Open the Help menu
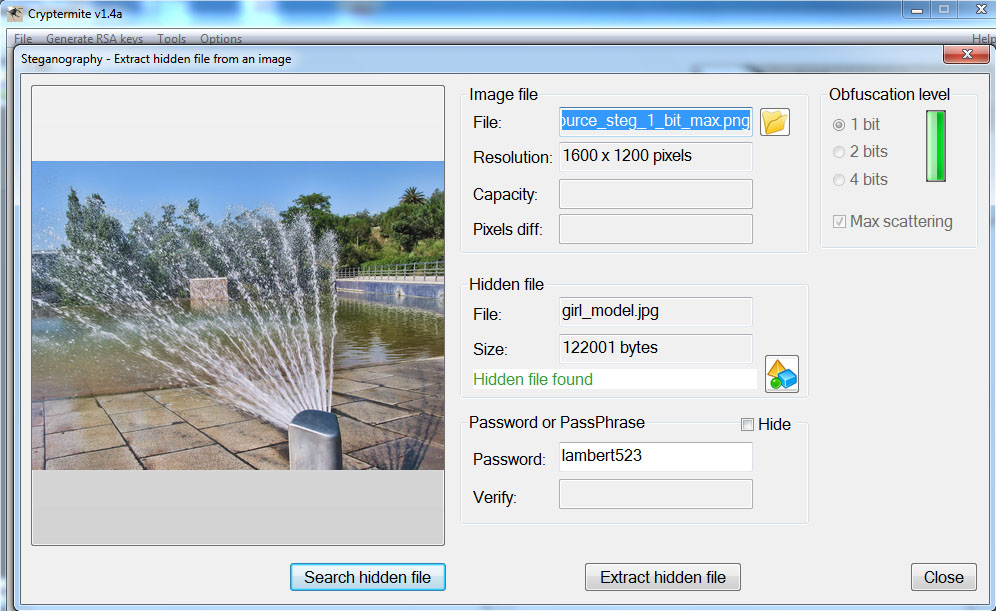Screen dimensions: 996x611 (x=983, y=39)
